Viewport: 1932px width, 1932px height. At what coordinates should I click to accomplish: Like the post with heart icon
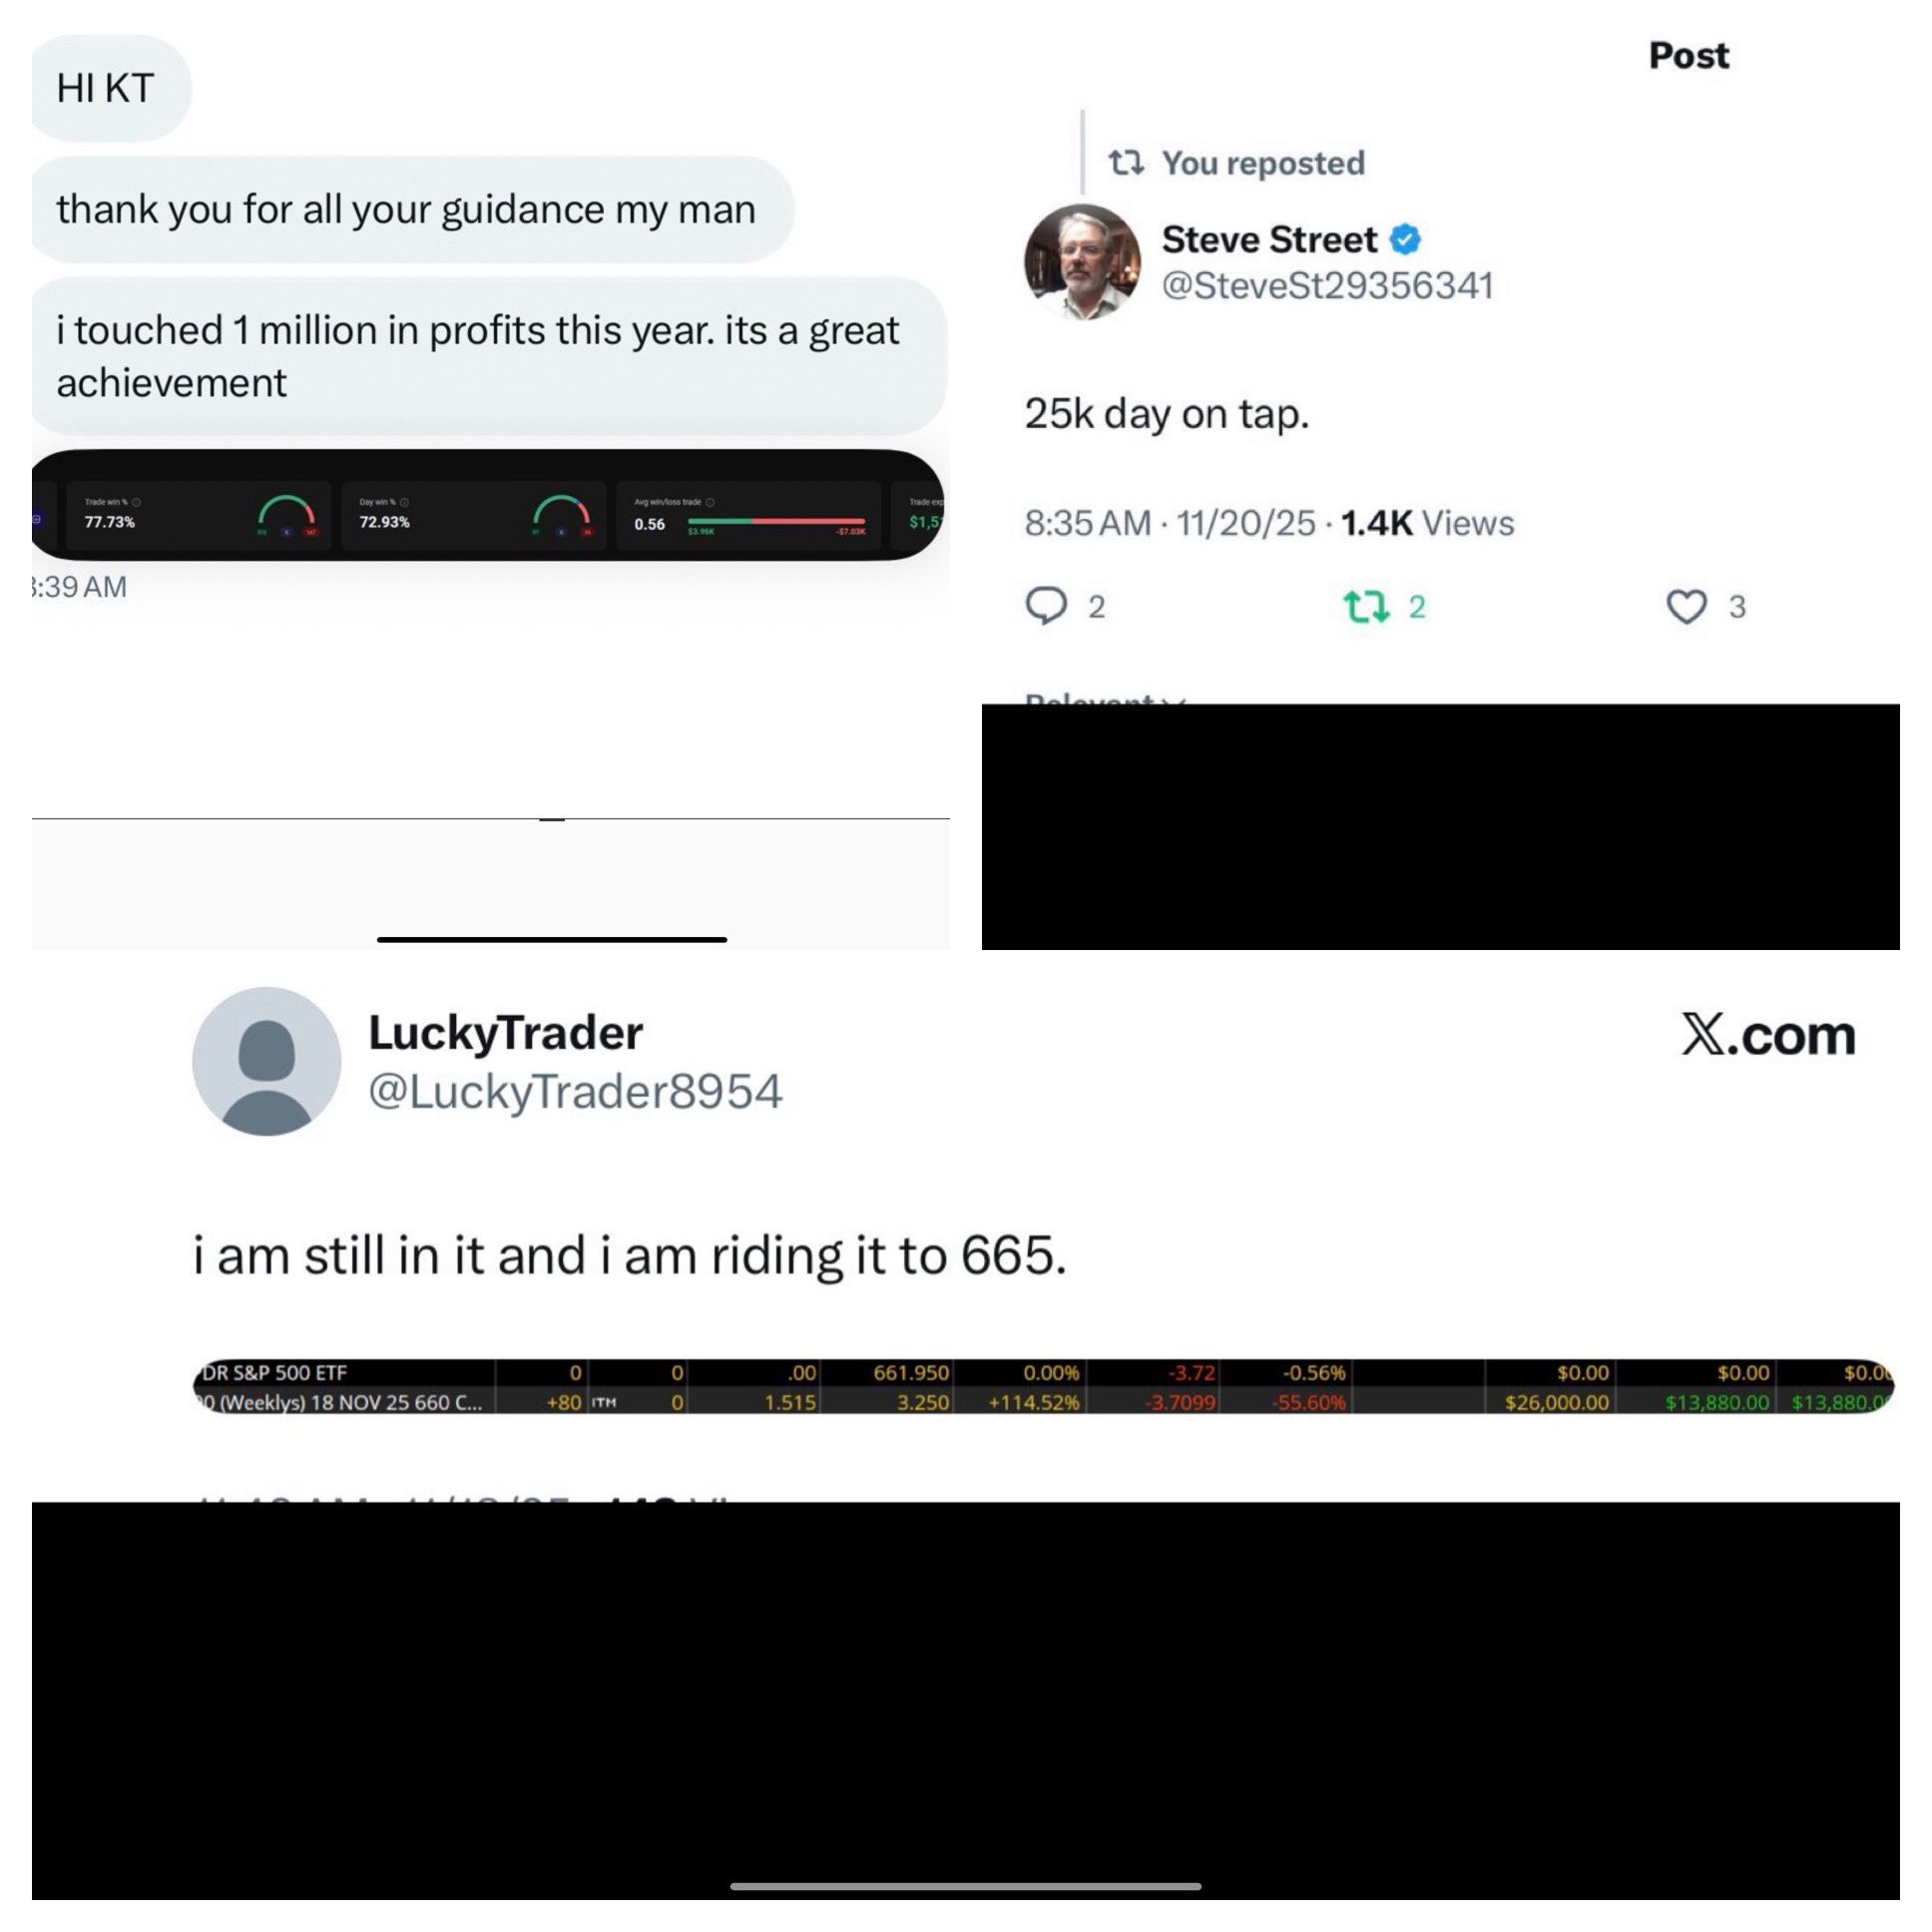coord(1686,606)
